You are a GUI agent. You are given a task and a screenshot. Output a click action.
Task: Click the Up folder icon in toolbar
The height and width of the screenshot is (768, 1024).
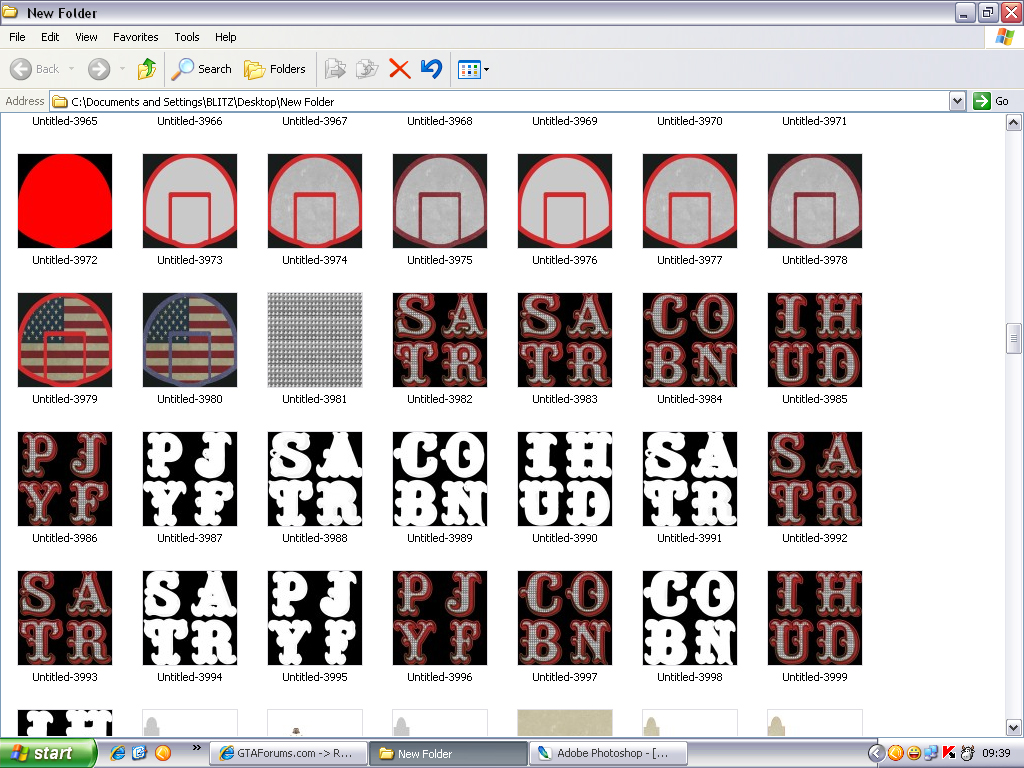147,69
